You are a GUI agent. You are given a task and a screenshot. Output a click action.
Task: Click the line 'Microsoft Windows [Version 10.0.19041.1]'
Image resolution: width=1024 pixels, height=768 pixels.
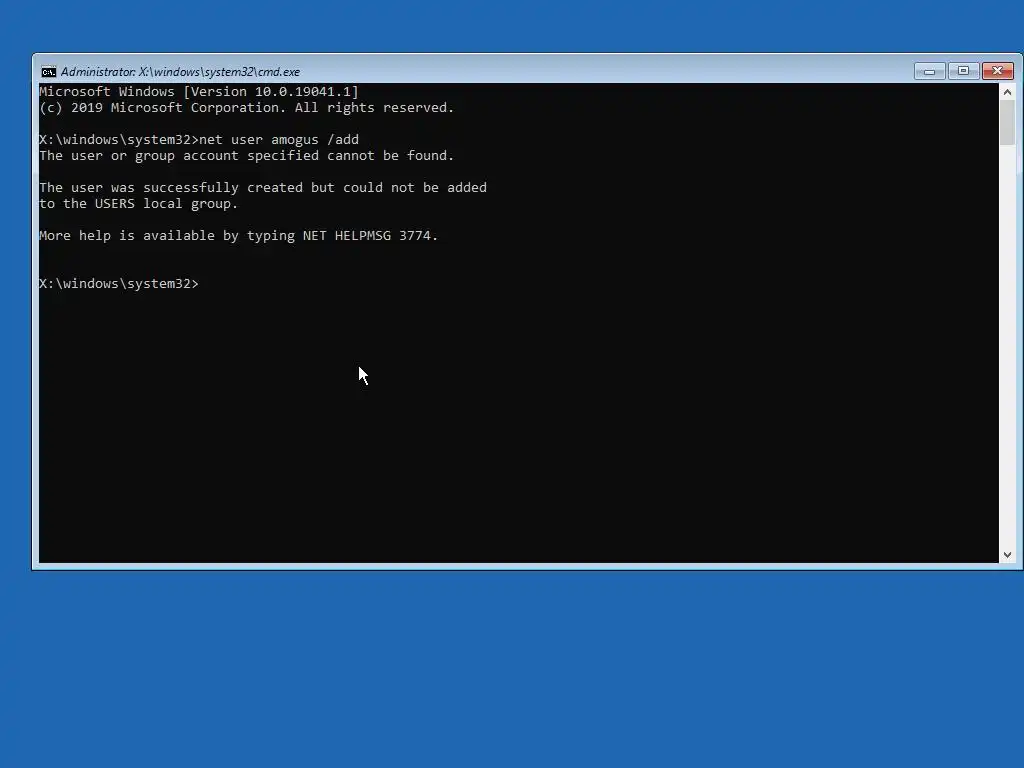(x=199, y=91)
